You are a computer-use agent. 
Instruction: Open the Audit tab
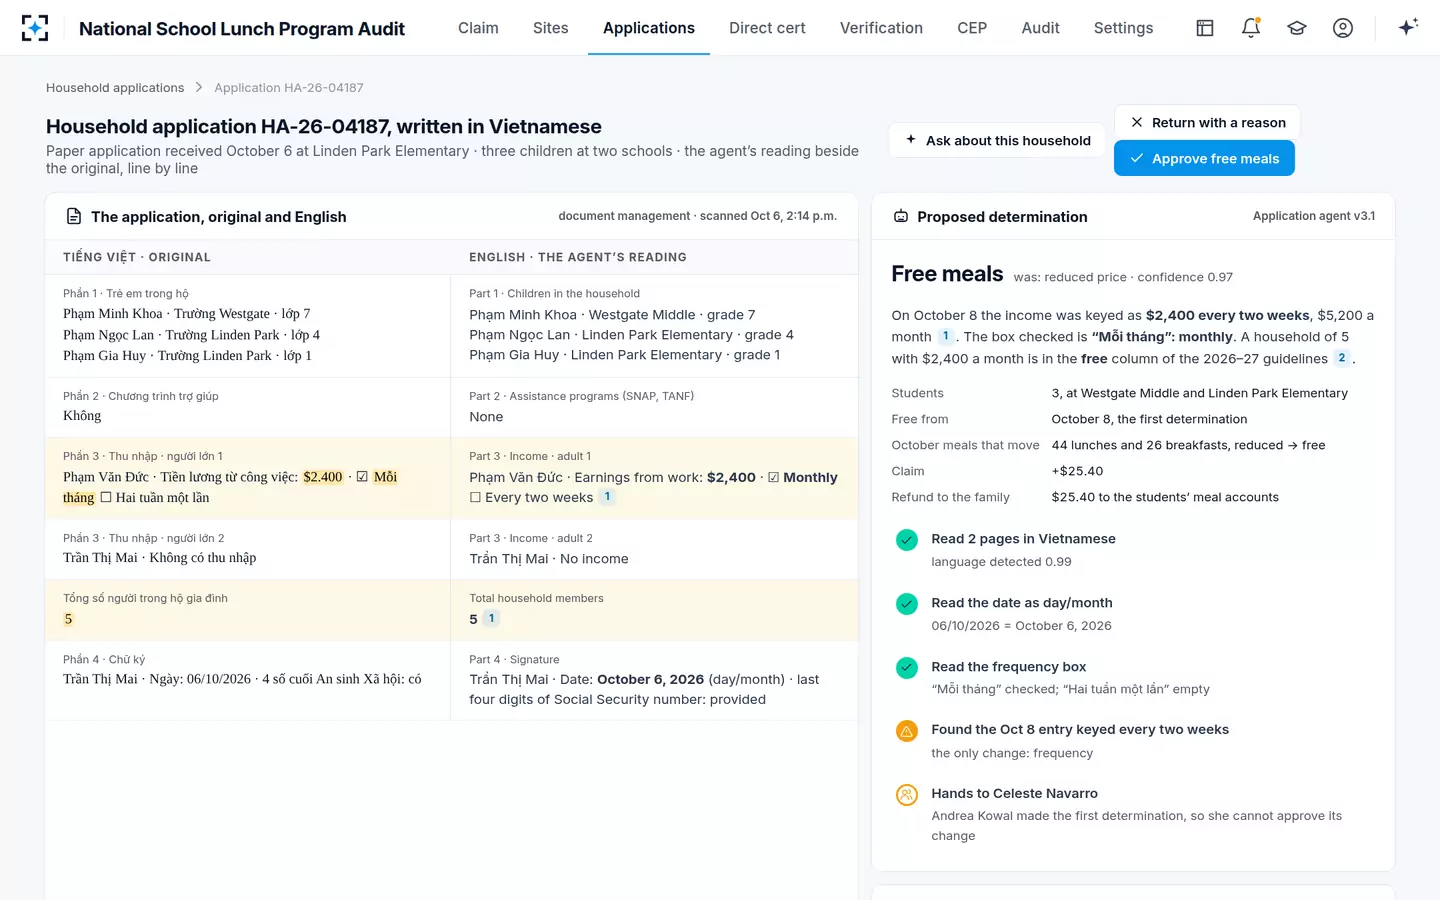tap(1040, 28)
